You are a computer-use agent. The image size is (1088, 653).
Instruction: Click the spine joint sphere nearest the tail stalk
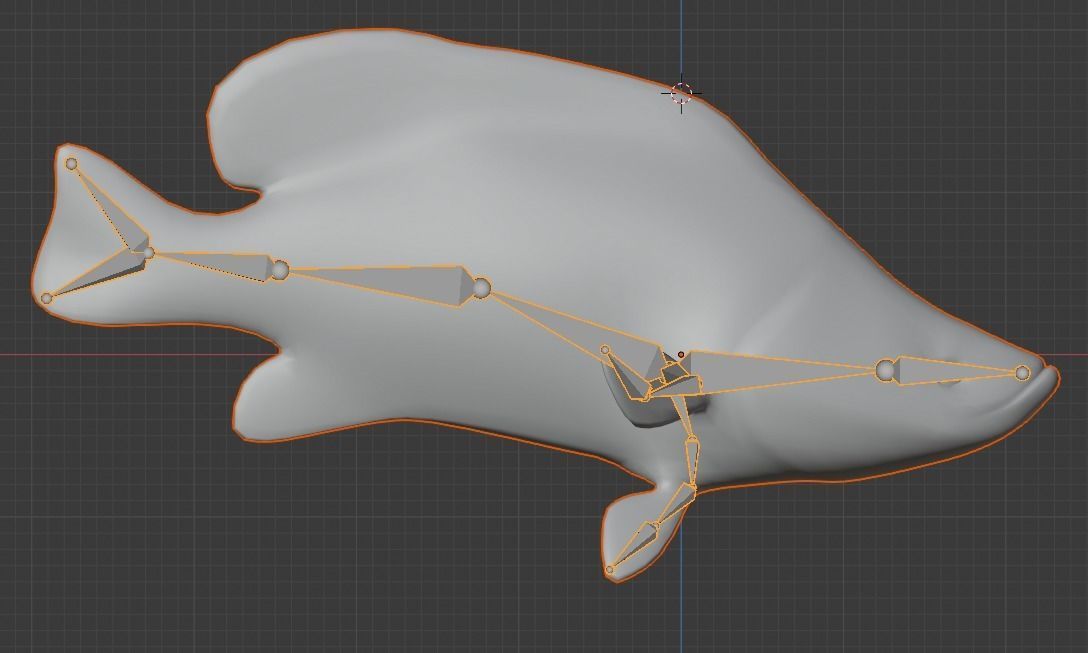pyautogui.click(x=280, y=269)
